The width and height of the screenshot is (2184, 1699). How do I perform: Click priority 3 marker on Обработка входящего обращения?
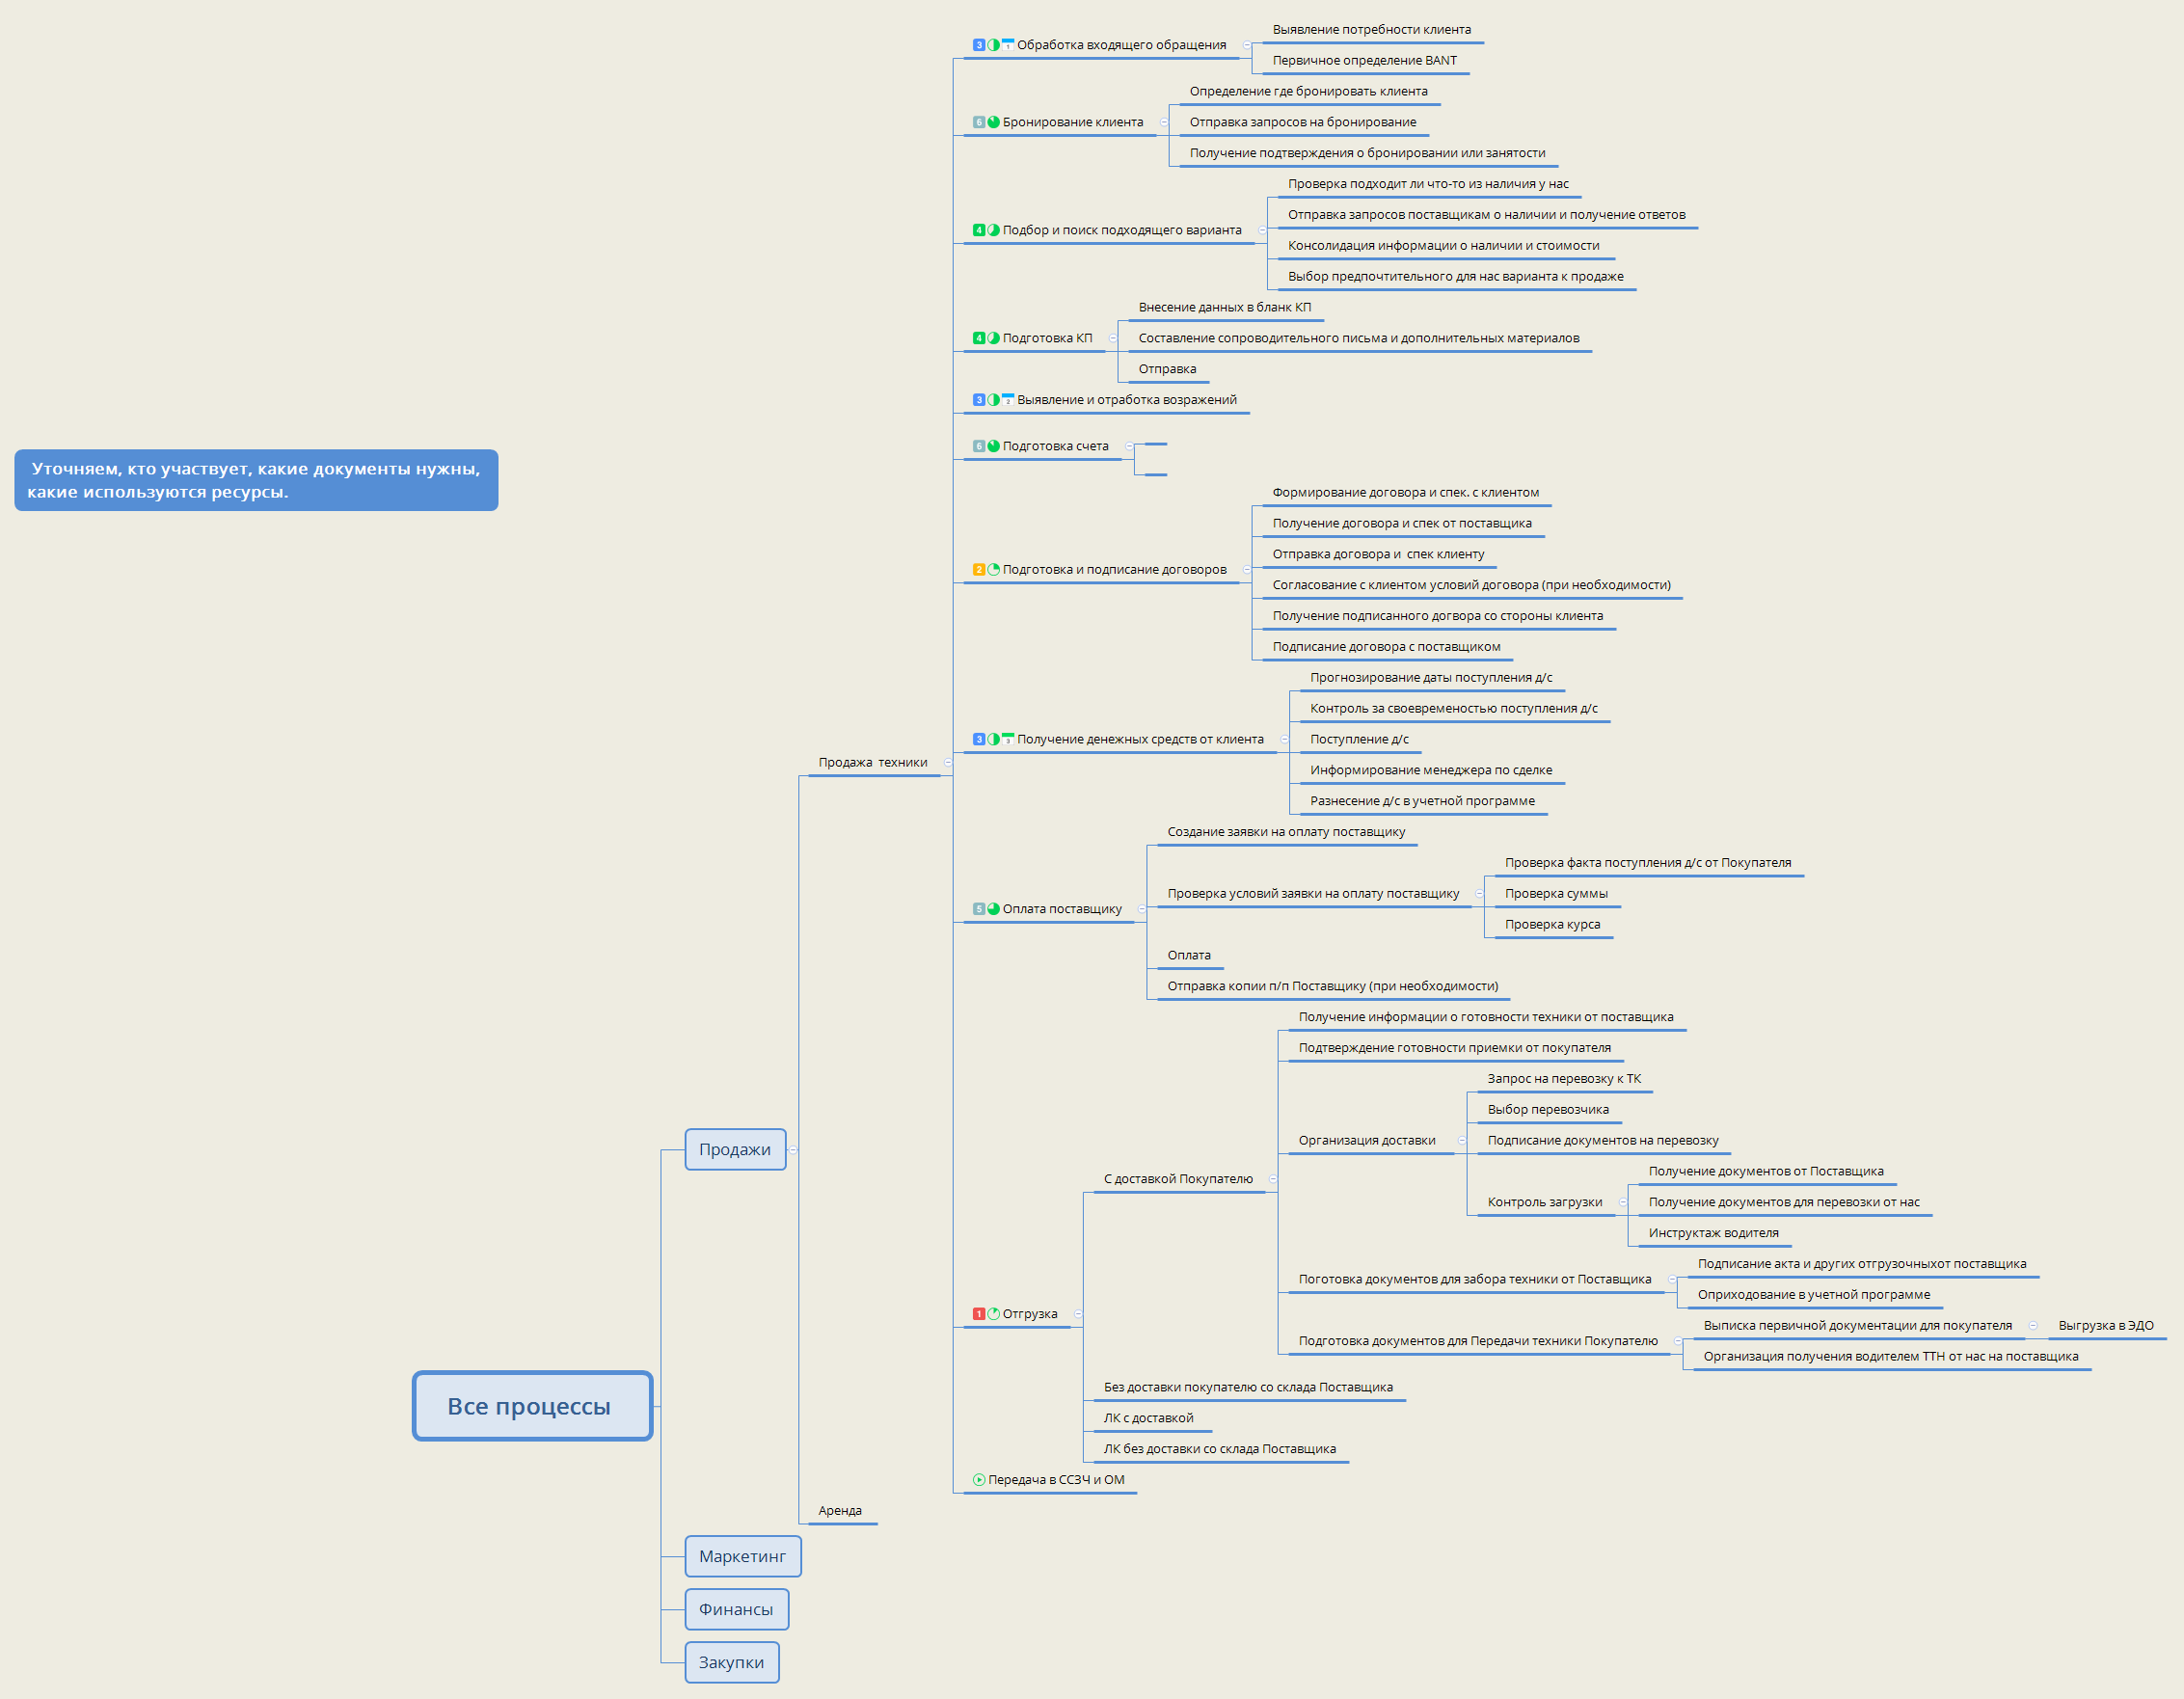(979, 45)
